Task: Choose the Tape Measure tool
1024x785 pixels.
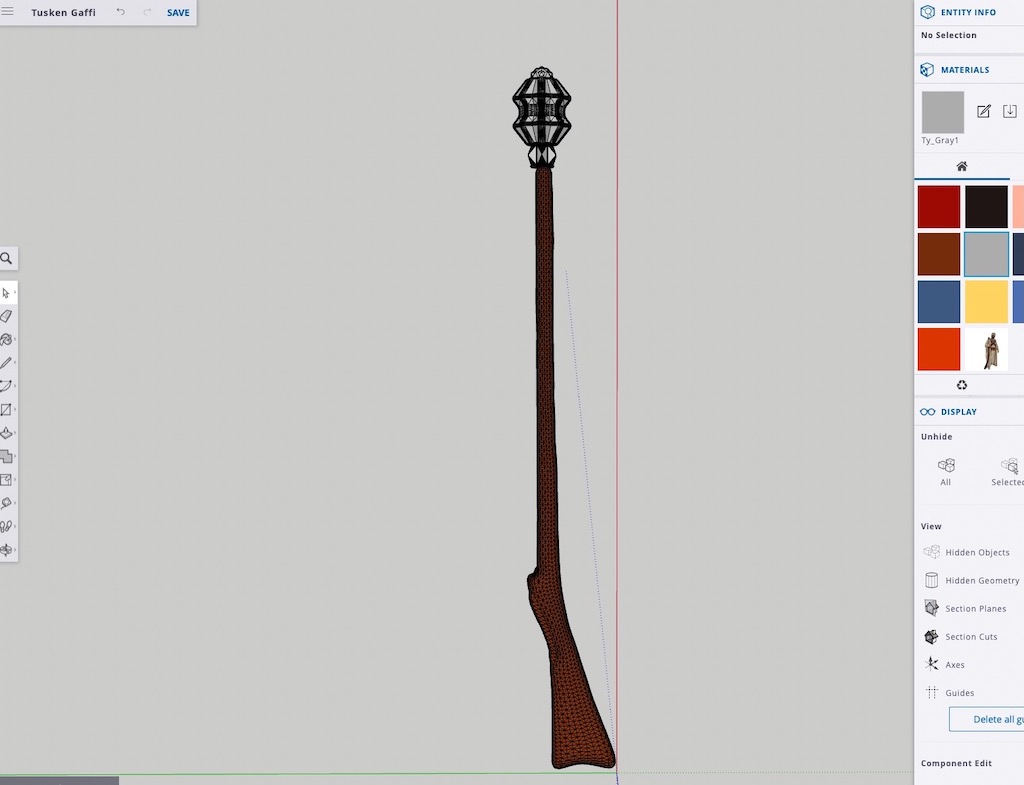Action: pyautogui.click(x=7, y=503)
